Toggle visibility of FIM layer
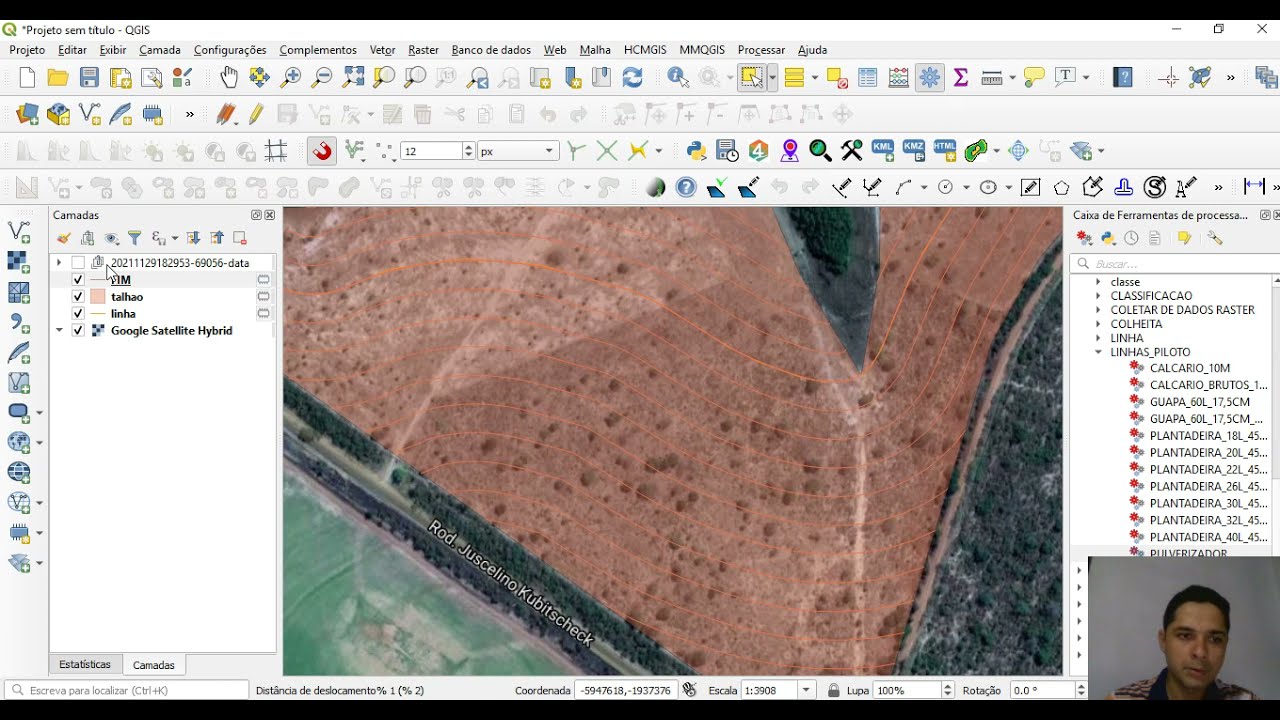This screenshot has width=1280, height=720. pyautogui.click(x=78, y=280)
